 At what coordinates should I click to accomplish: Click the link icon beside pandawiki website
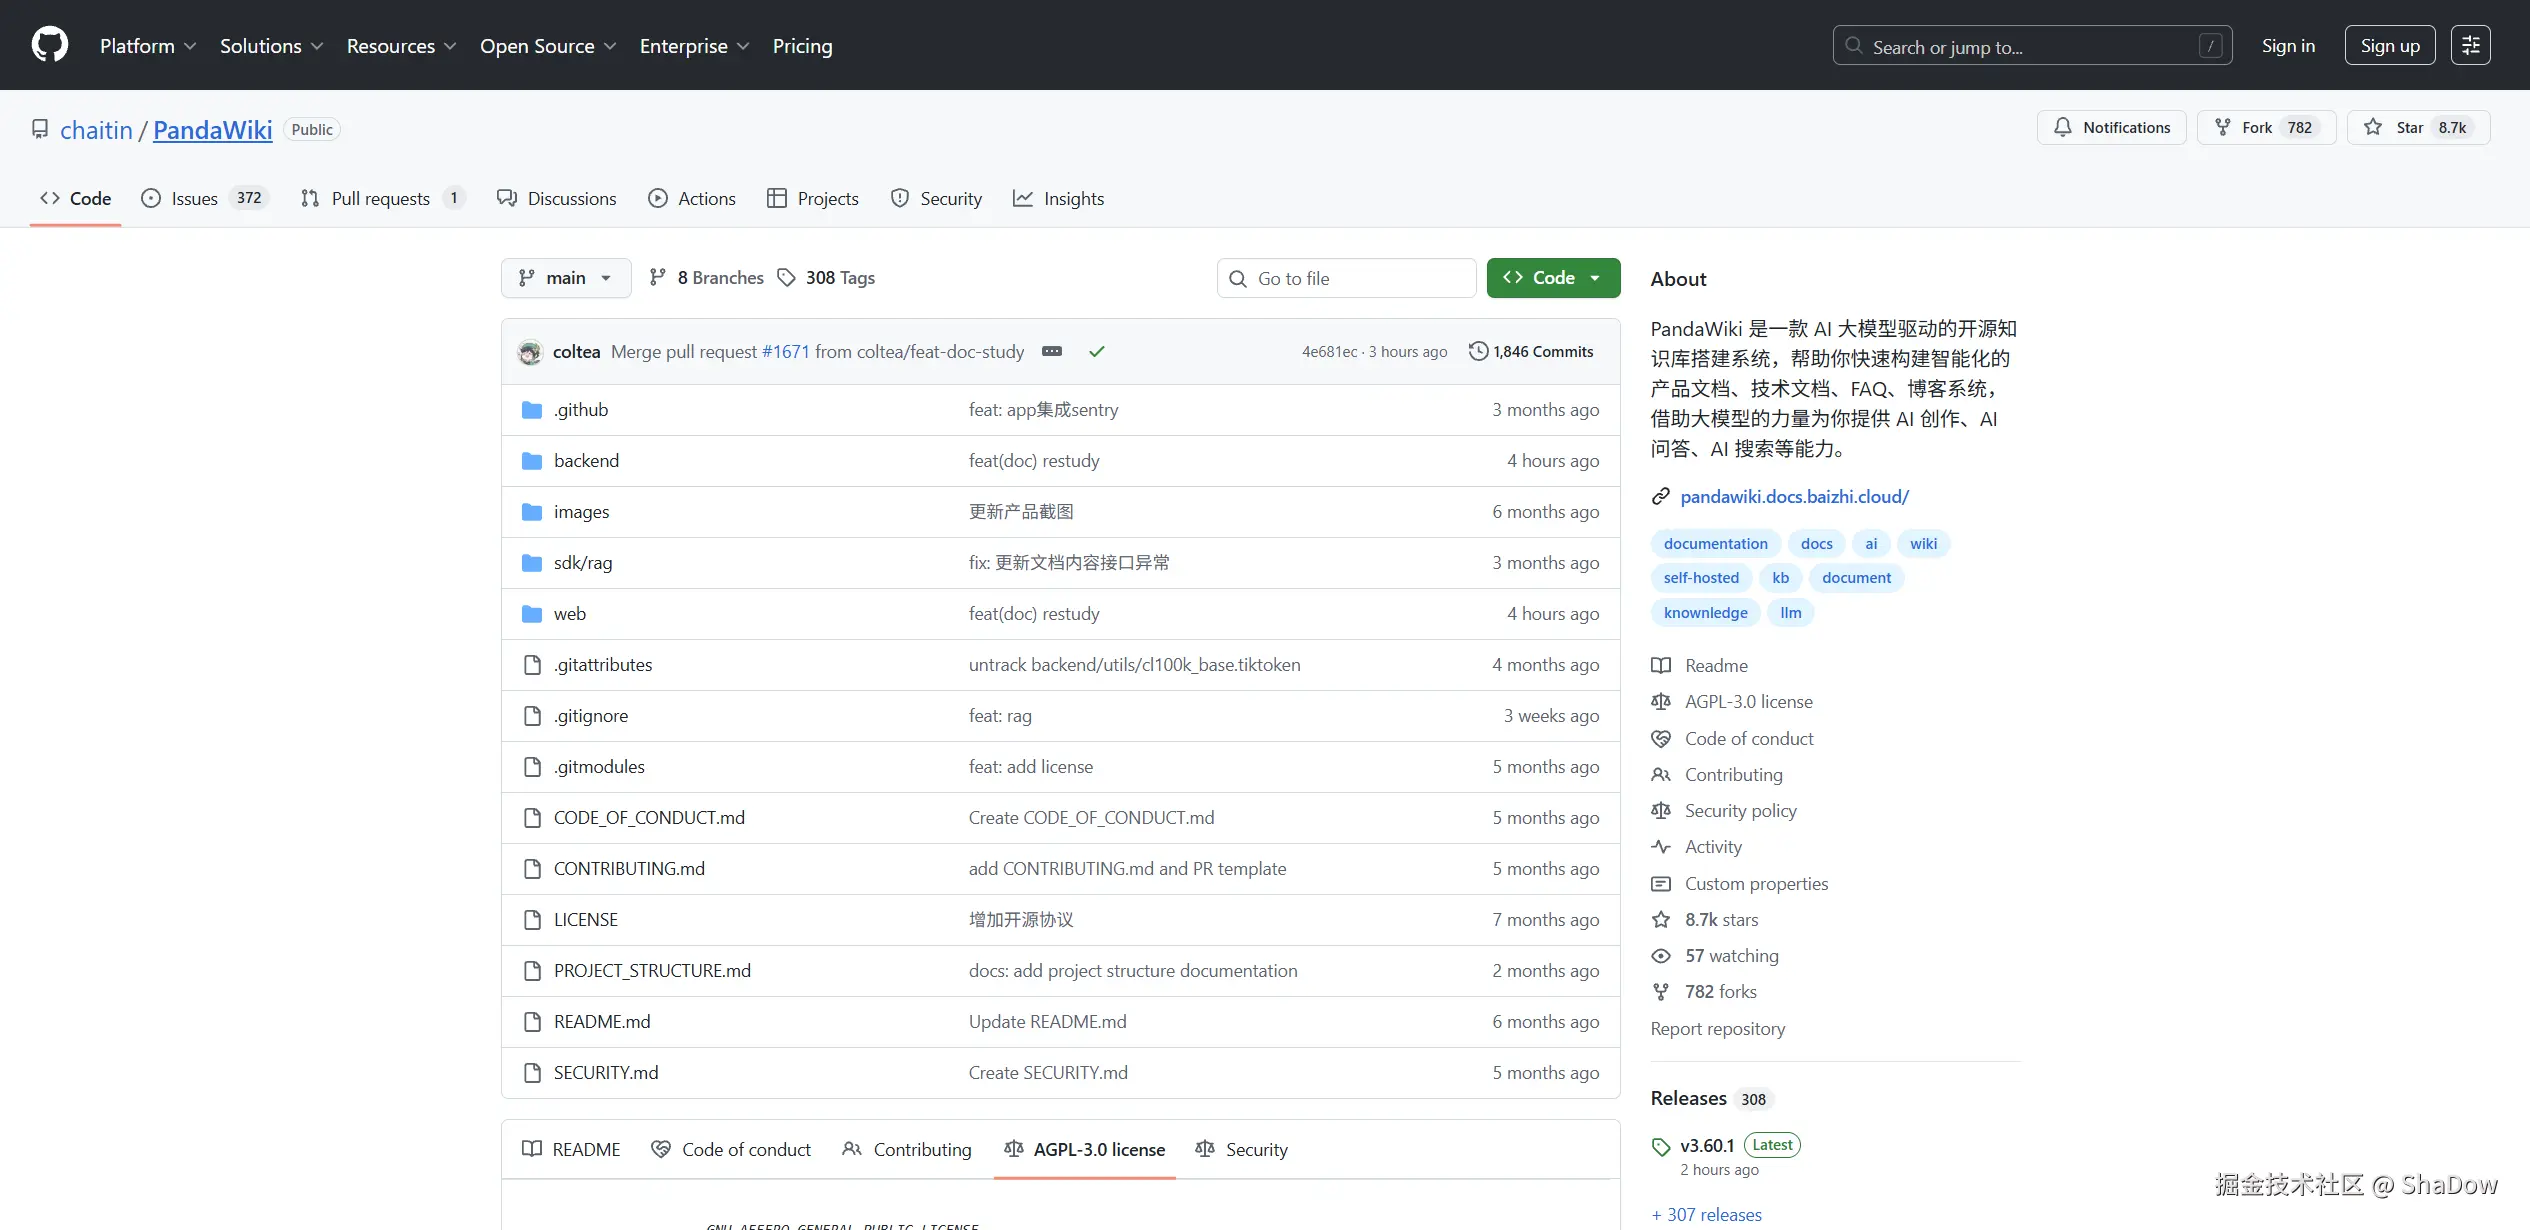[x=1661, y=496]
